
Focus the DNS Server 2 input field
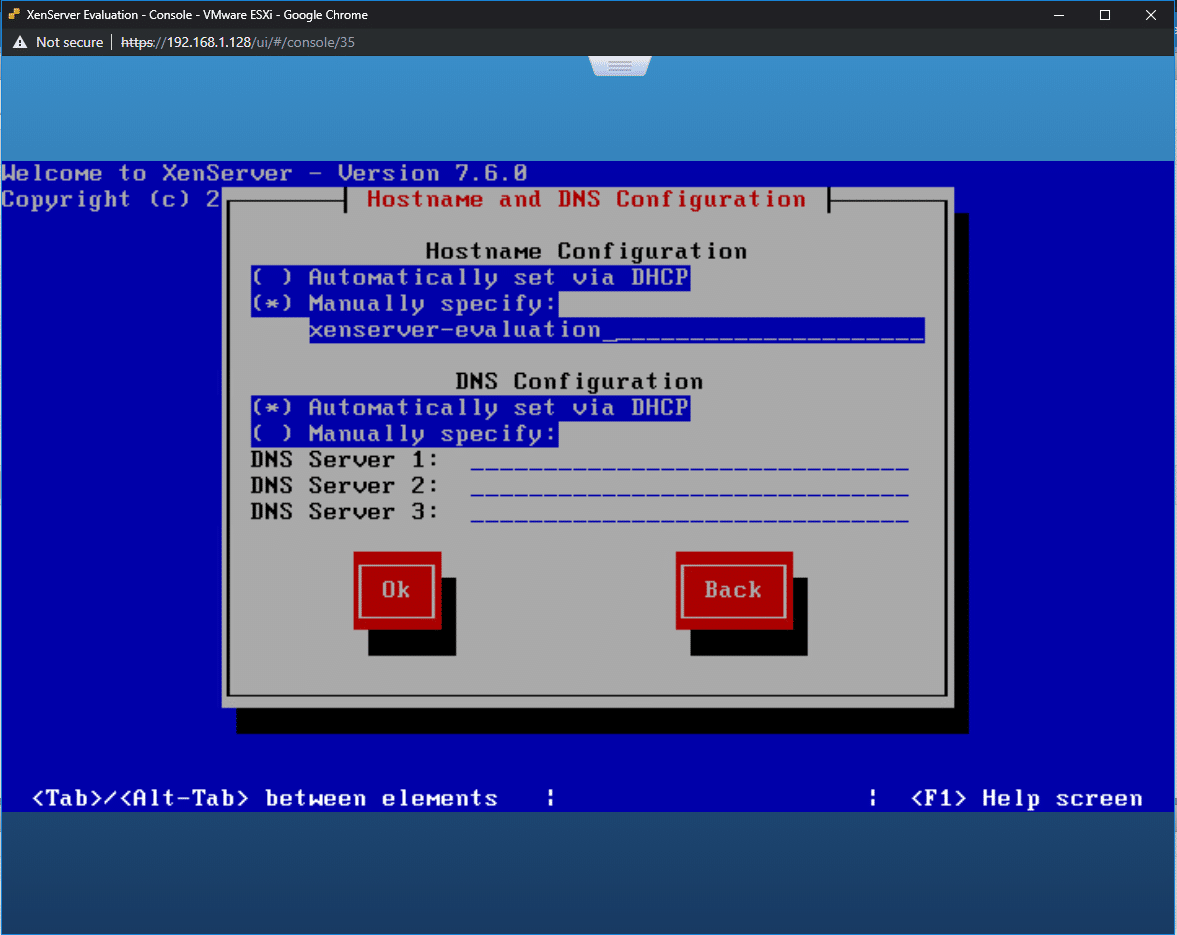(689, 486)
